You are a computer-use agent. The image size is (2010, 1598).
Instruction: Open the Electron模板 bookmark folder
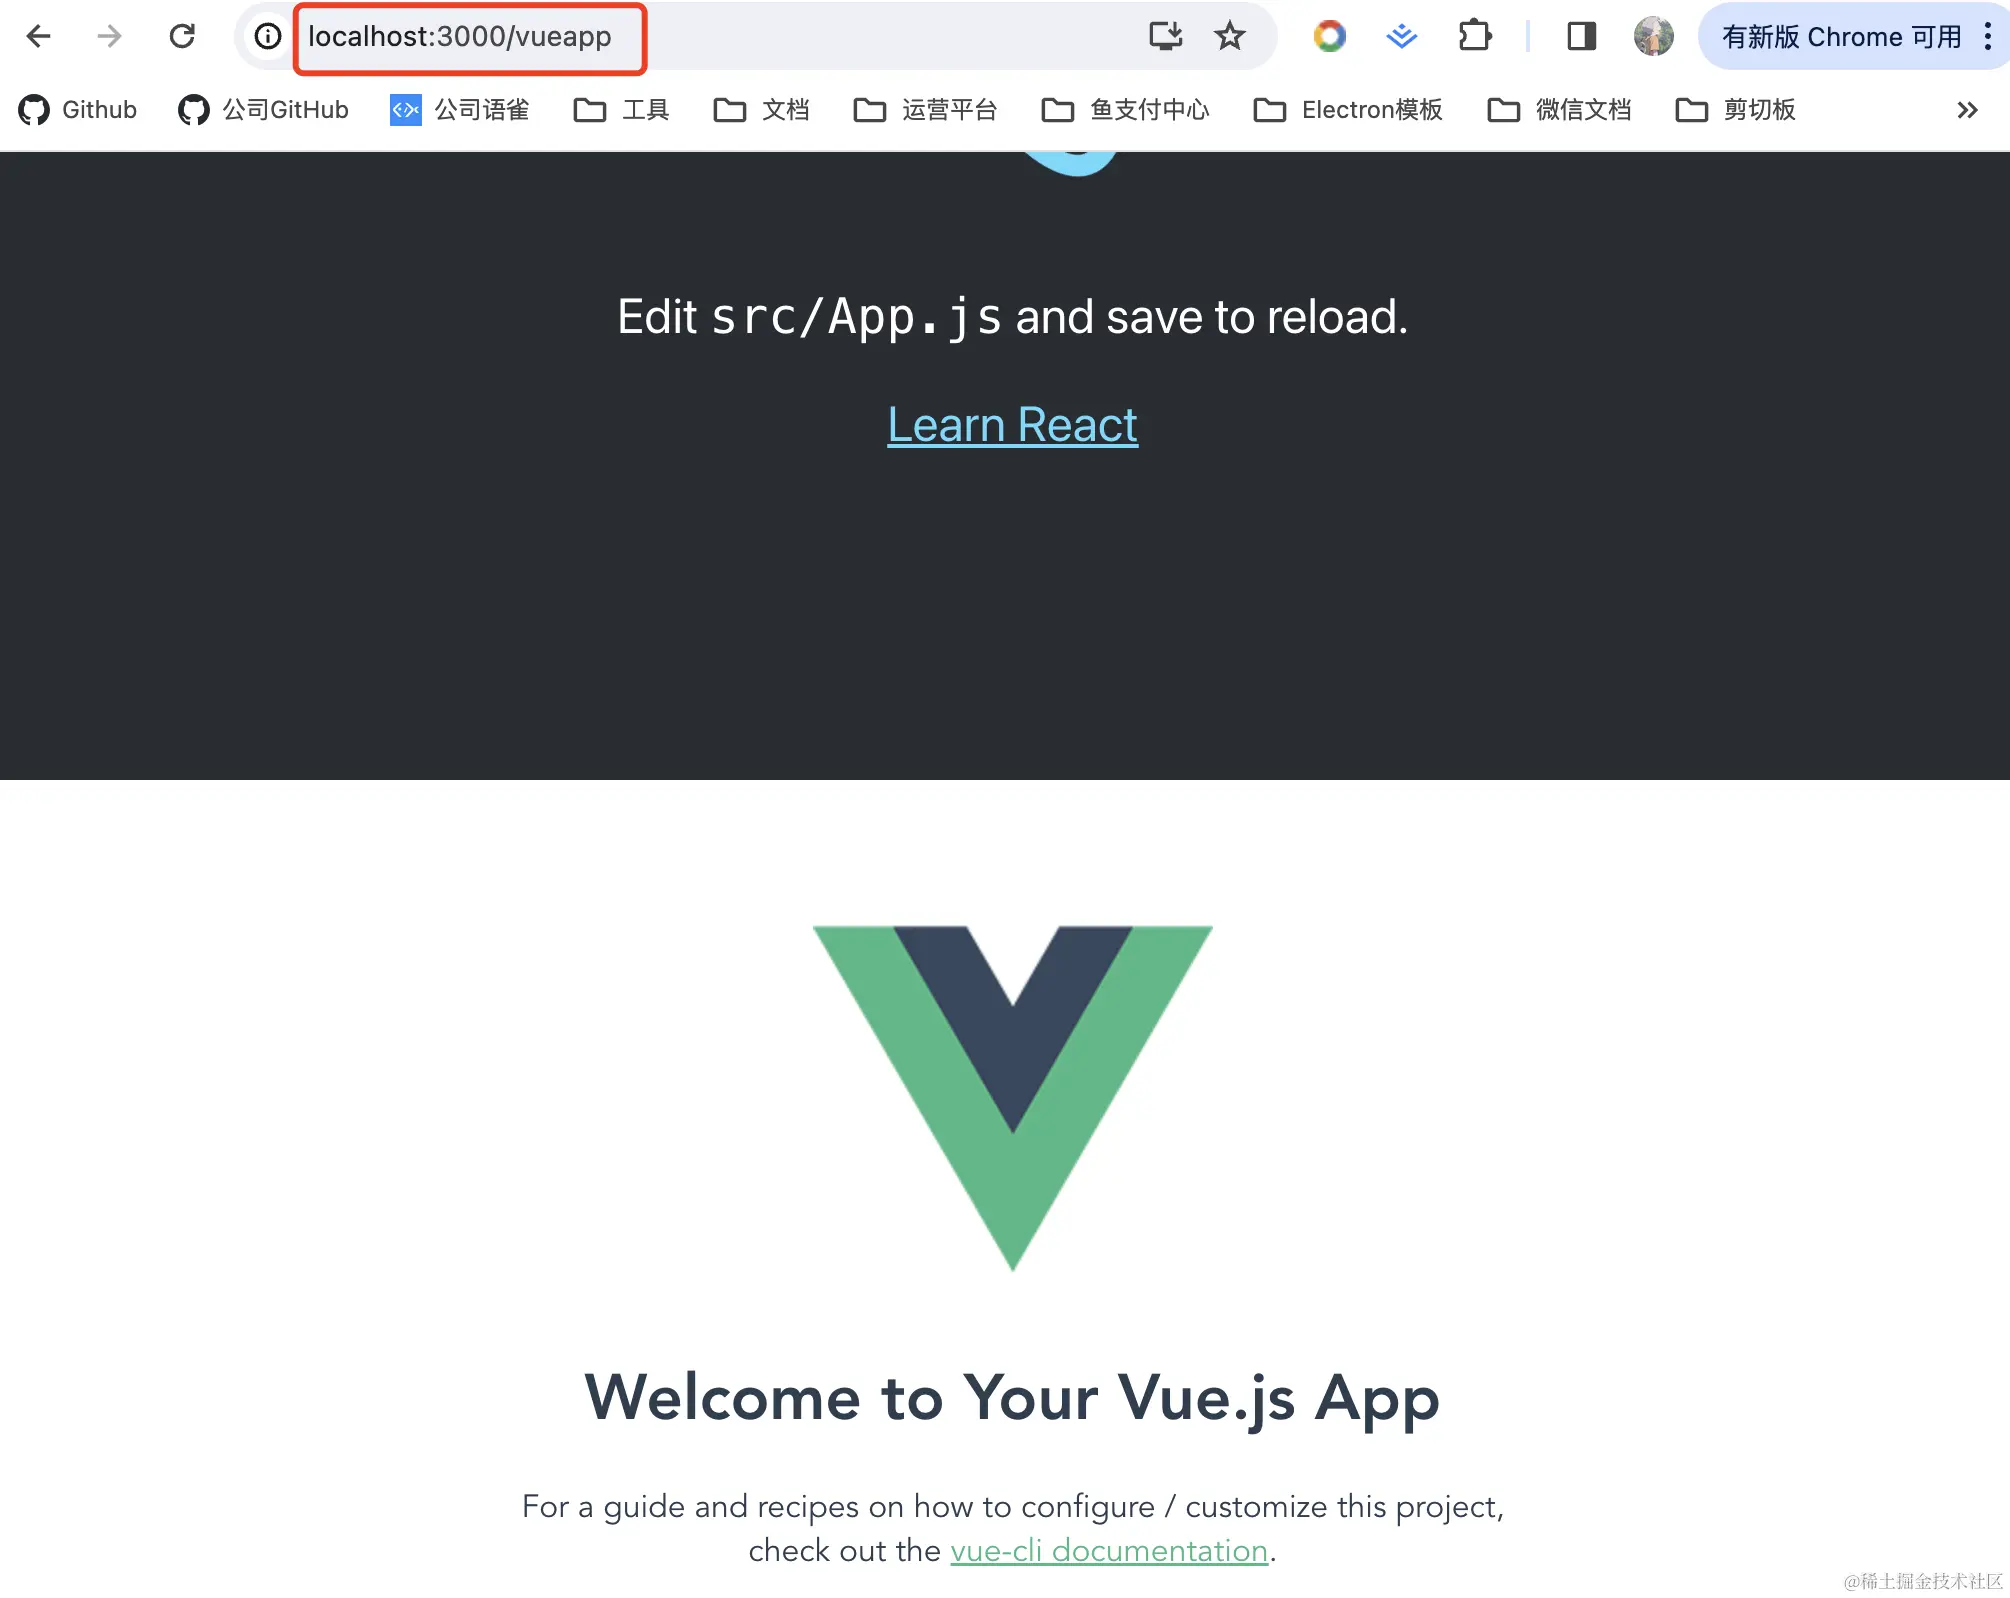pyautogui.click(x=1348, y=110)
